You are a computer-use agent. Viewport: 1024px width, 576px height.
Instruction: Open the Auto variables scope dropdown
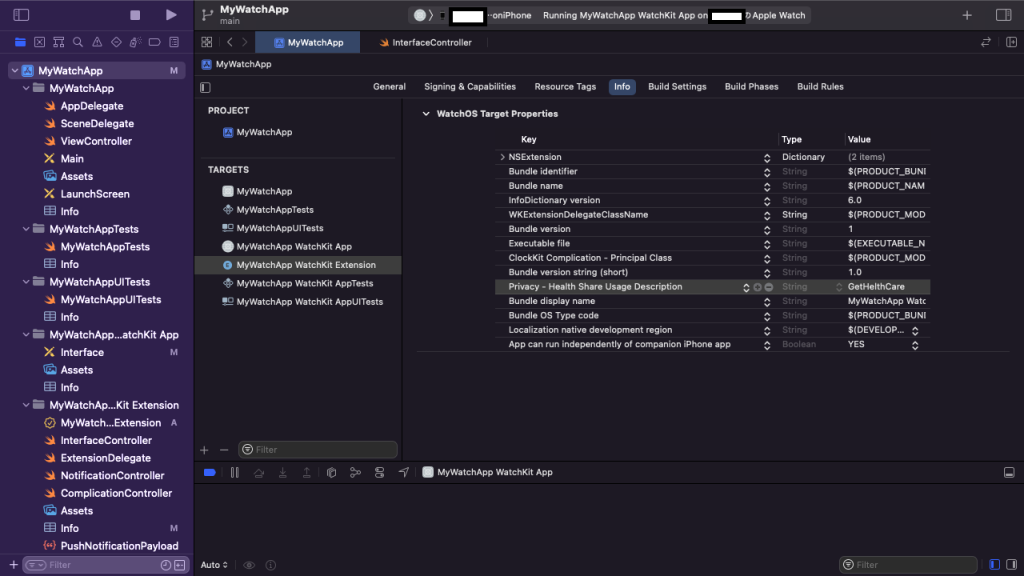214,565
